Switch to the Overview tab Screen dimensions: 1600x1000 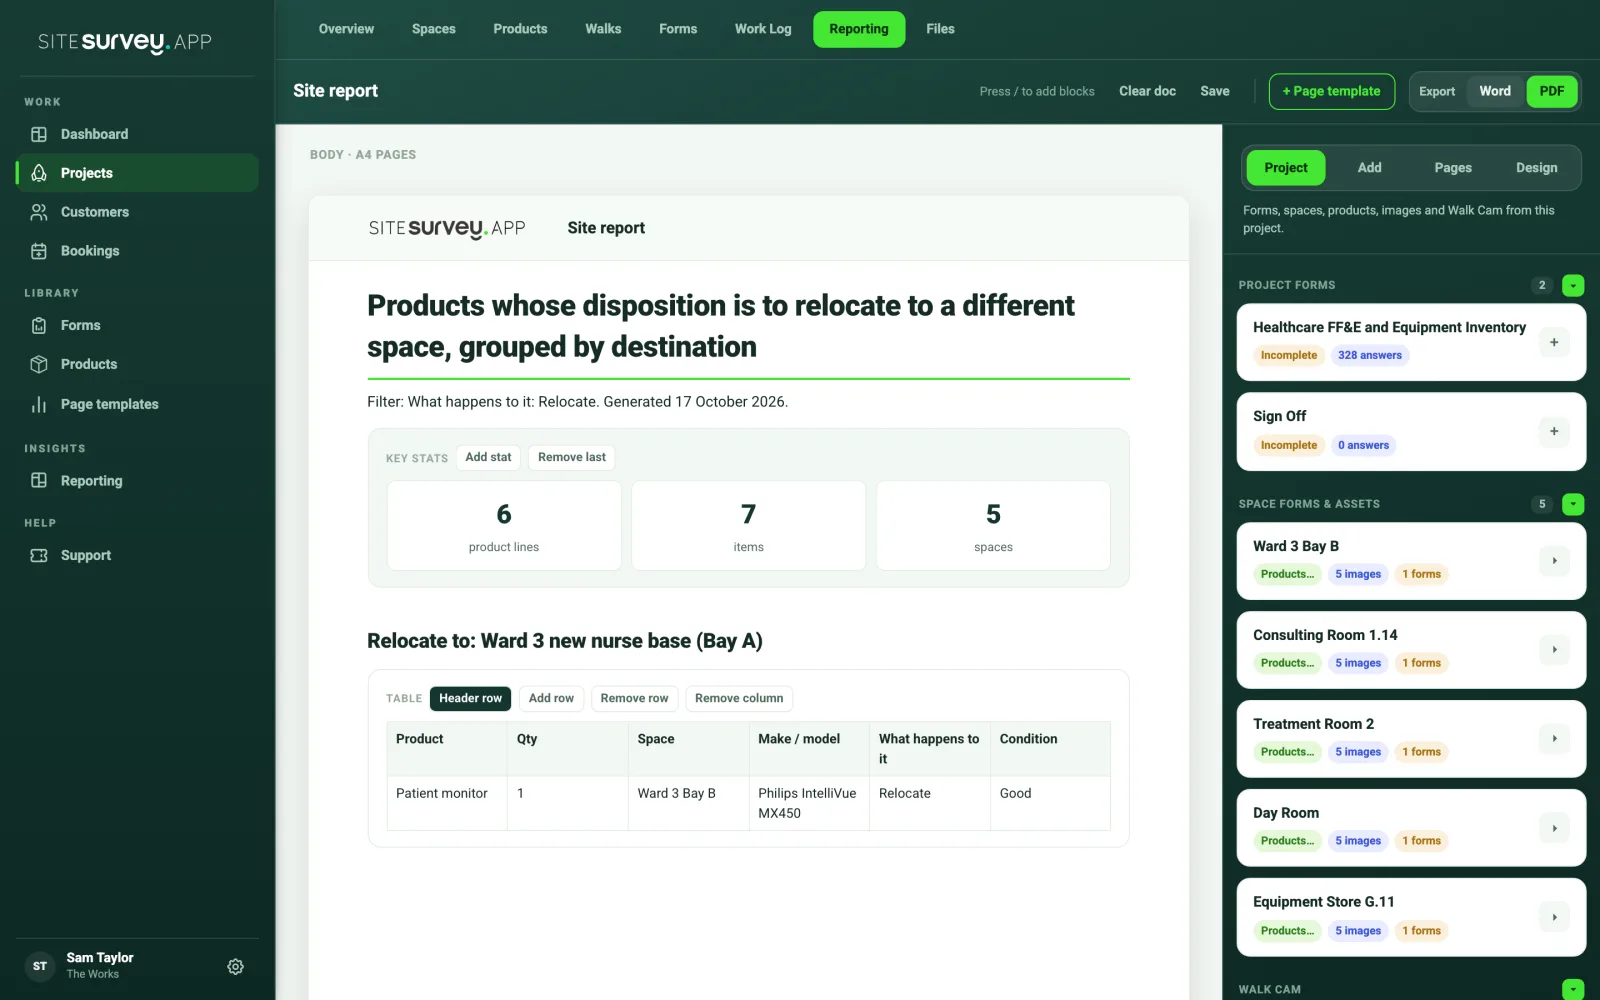click(x=346, y=29)
